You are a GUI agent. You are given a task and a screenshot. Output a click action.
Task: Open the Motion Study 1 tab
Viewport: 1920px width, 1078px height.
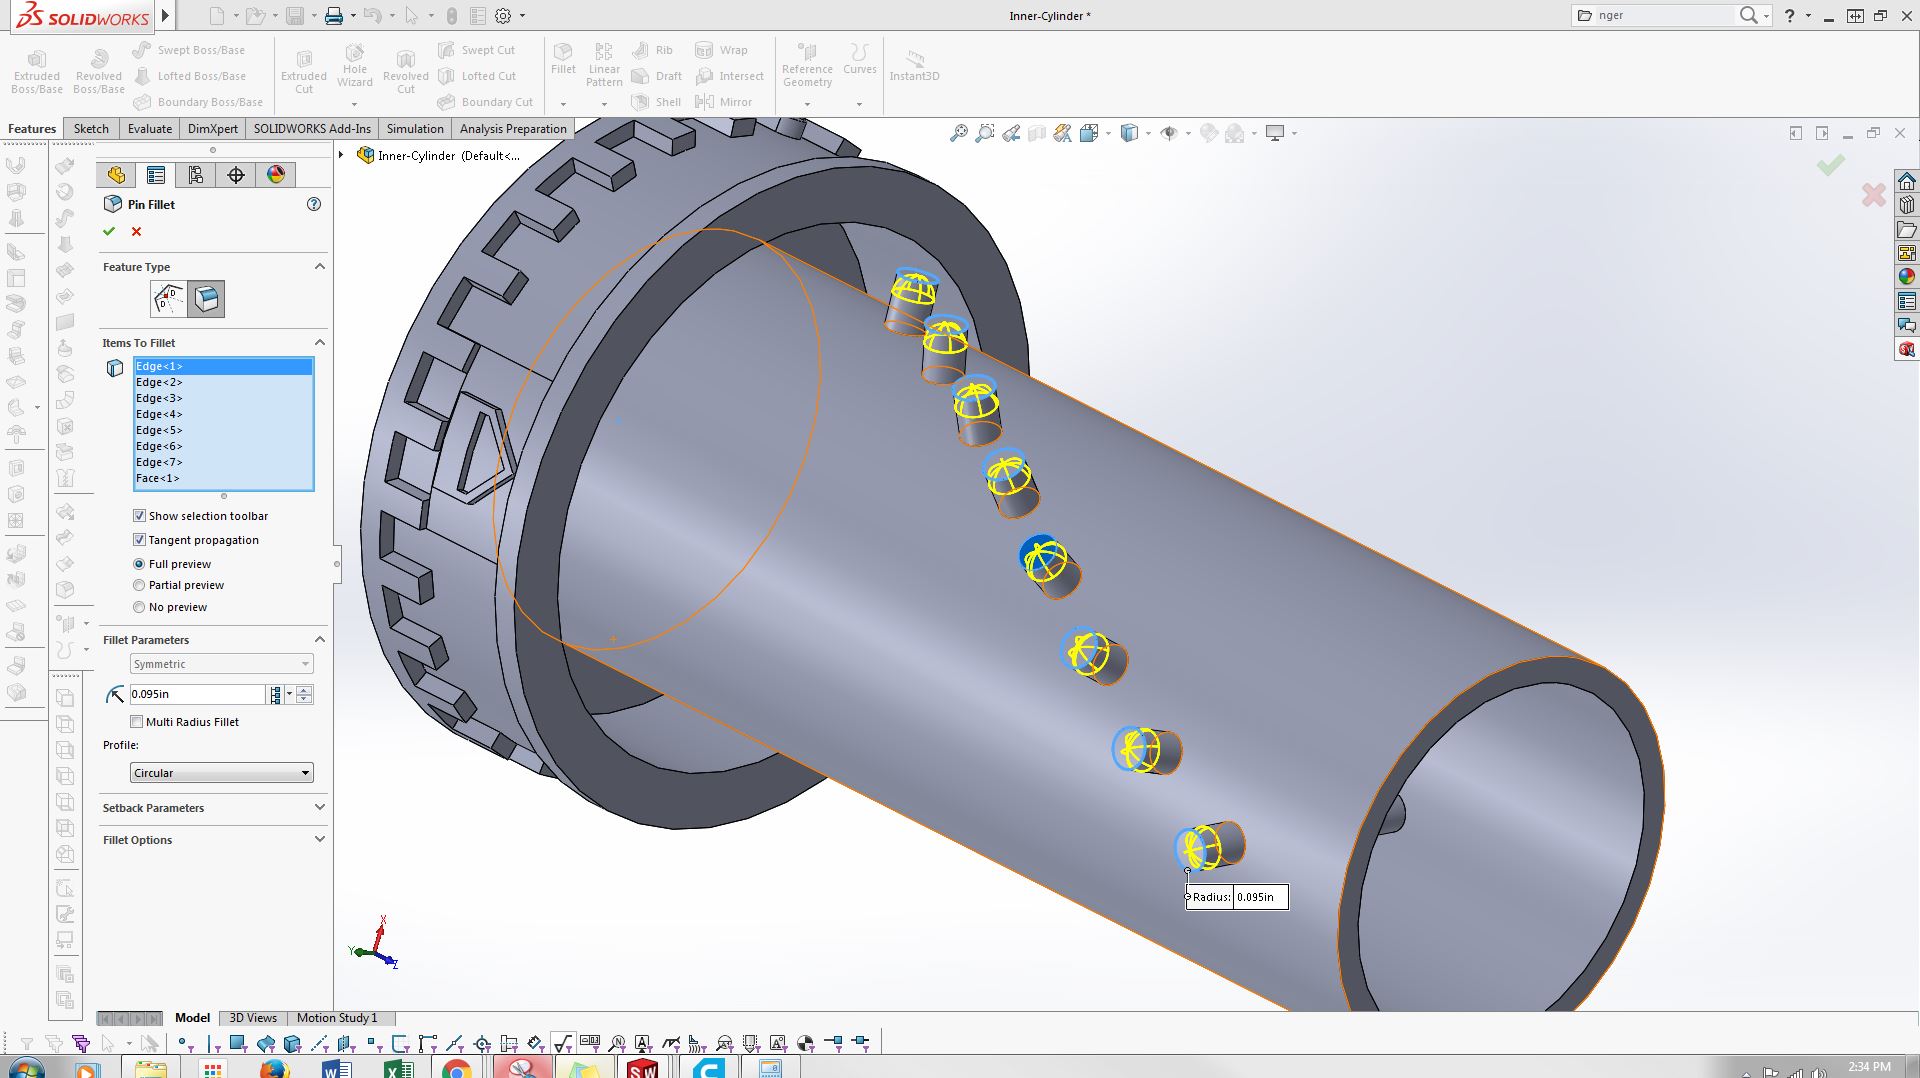pyautogui.click(x=337, y=1018)
